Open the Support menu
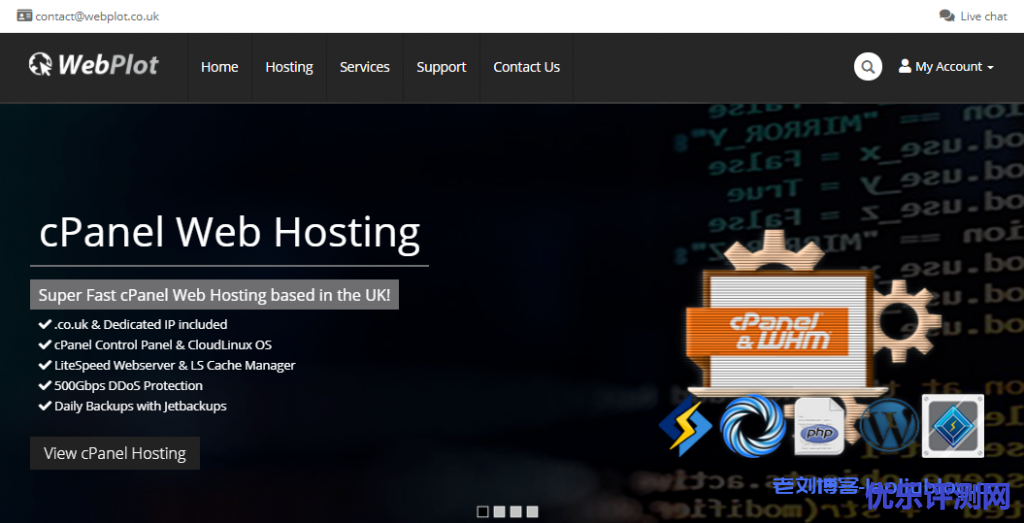This screenshot has width=1024, height=523. [x=441, y=67]
